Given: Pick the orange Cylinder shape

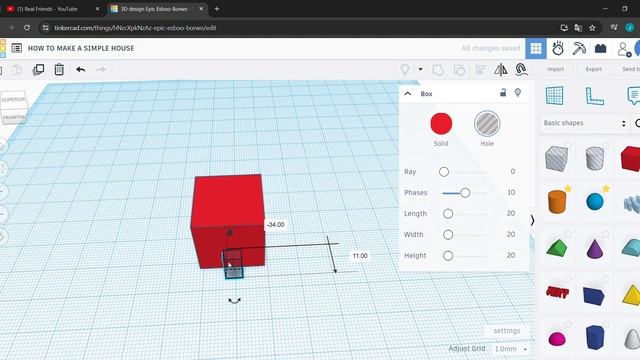Looking at the screenshot, I should tap(557, 201).
